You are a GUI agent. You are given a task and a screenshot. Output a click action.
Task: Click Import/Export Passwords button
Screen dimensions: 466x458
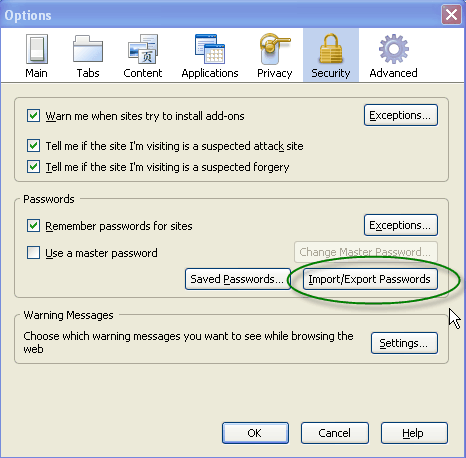point(370,279)
